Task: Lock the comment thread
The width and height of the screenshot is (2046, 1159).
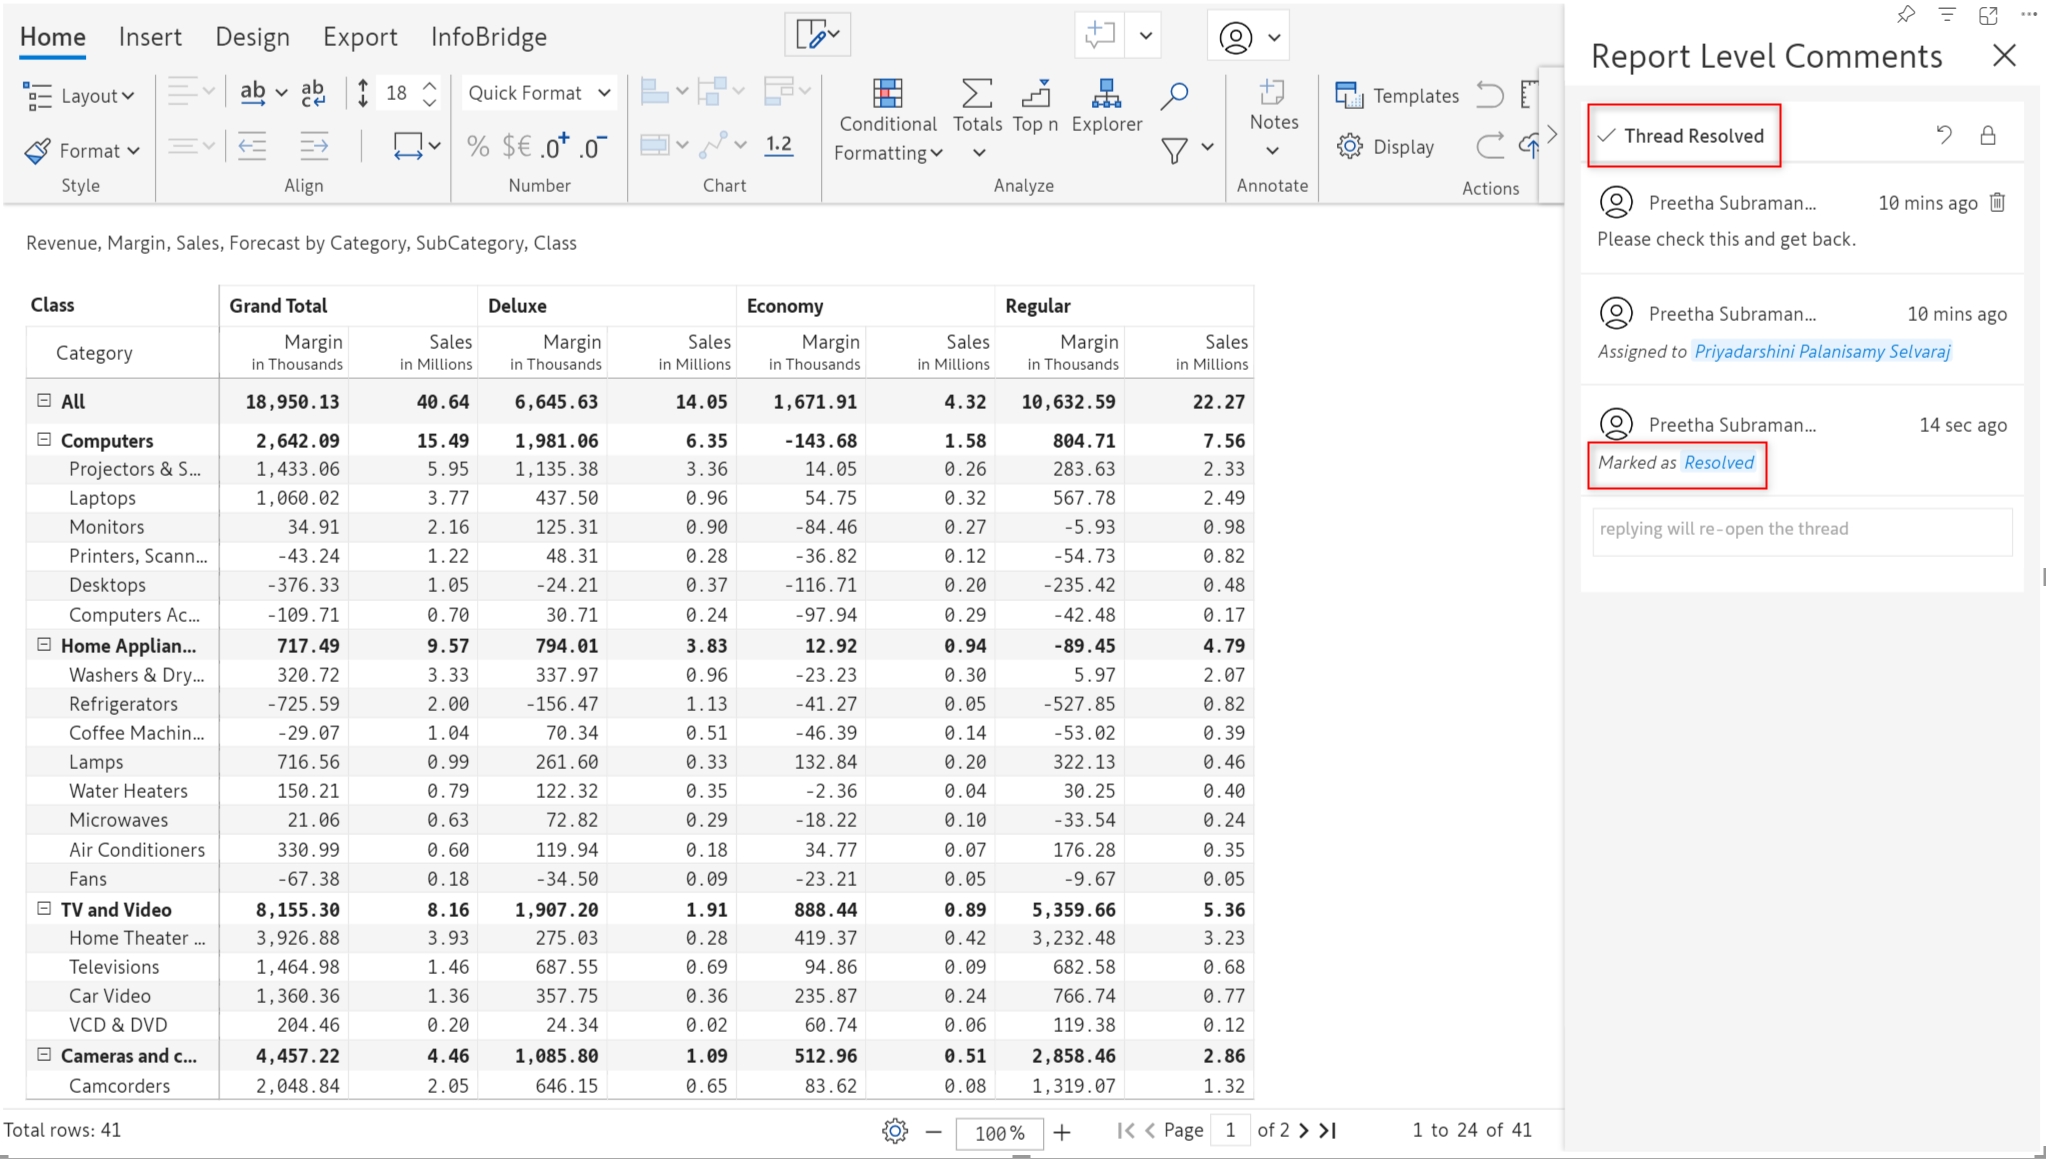Action: tap(1987, 135)
